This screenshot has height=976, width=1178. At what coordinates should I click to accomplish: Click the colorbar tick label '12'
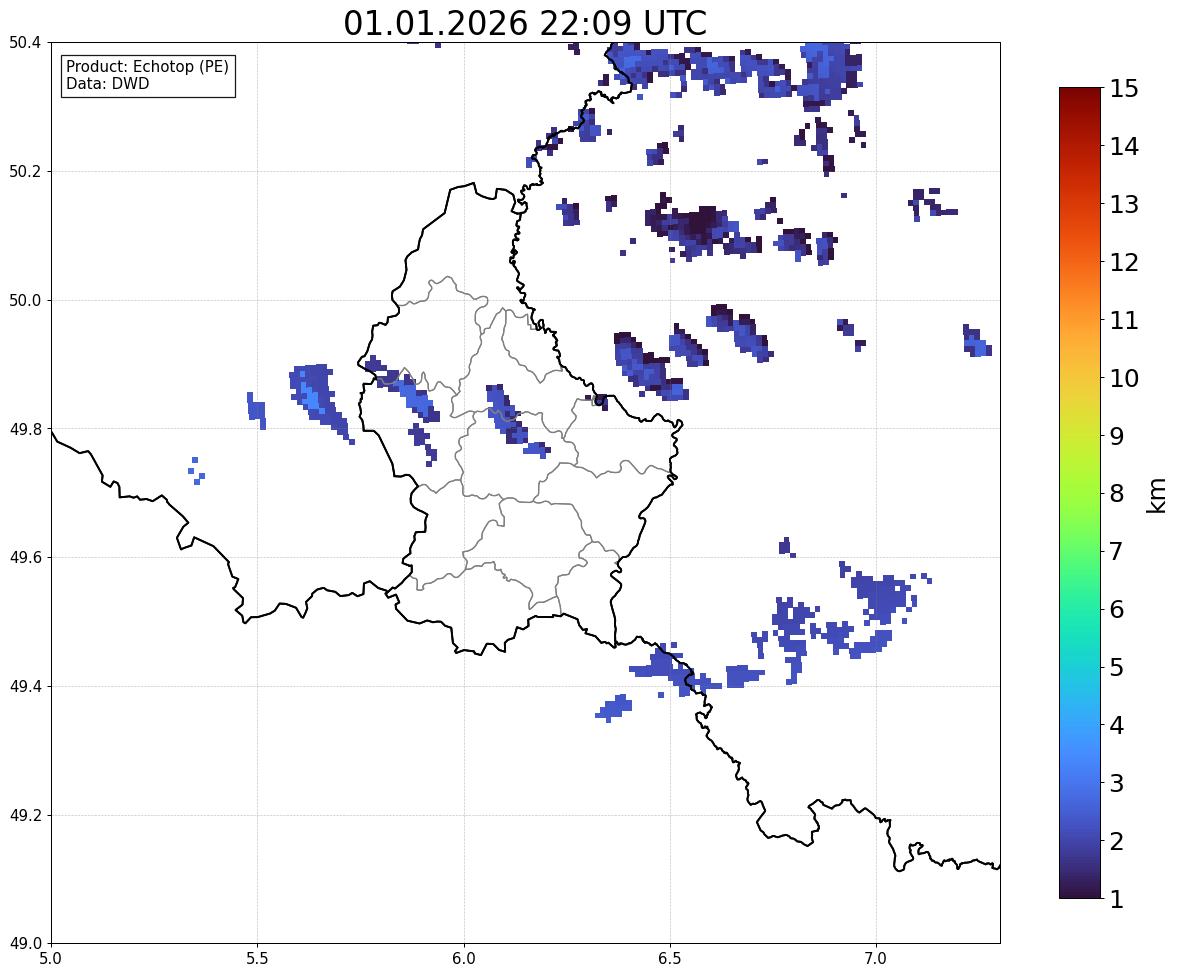pyautogui.click(x=1124, y=262)
